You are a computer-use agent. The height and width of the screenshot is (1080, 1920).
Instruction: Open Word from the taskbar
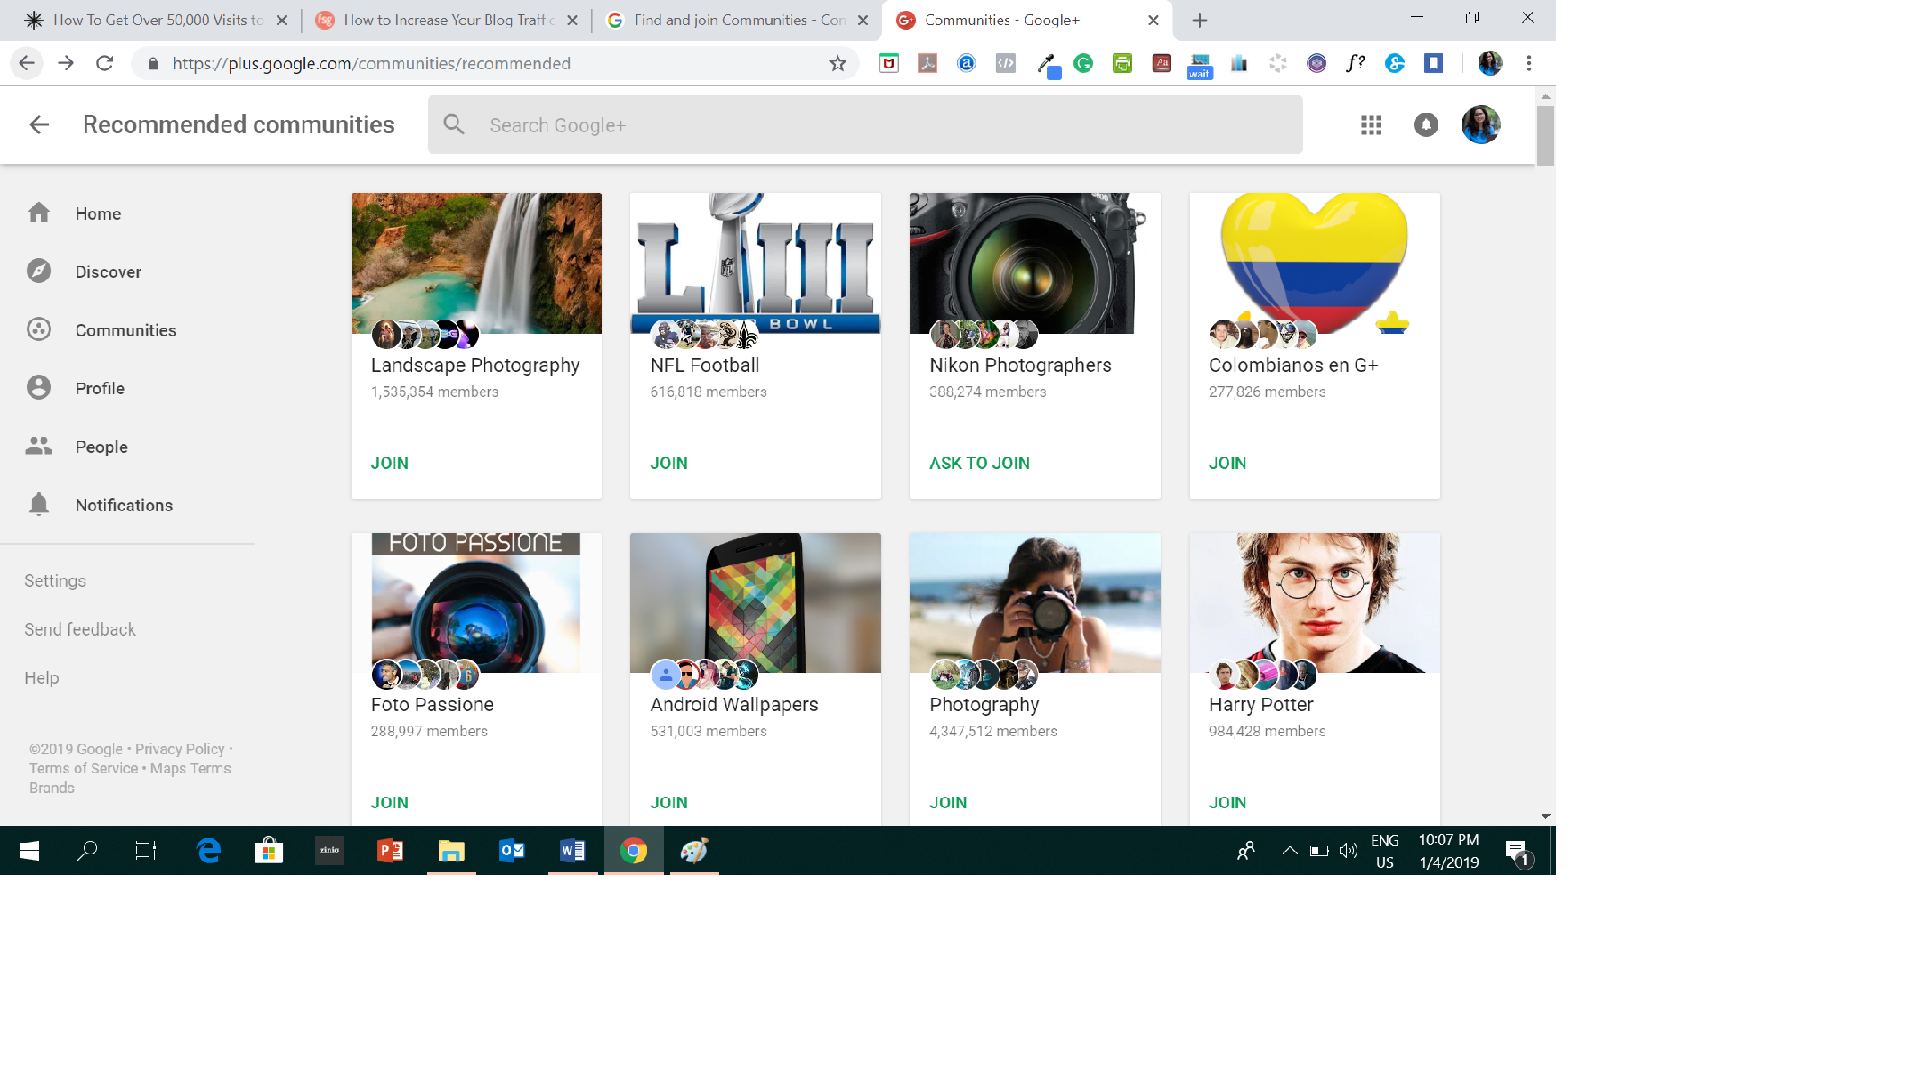point(573,851)
